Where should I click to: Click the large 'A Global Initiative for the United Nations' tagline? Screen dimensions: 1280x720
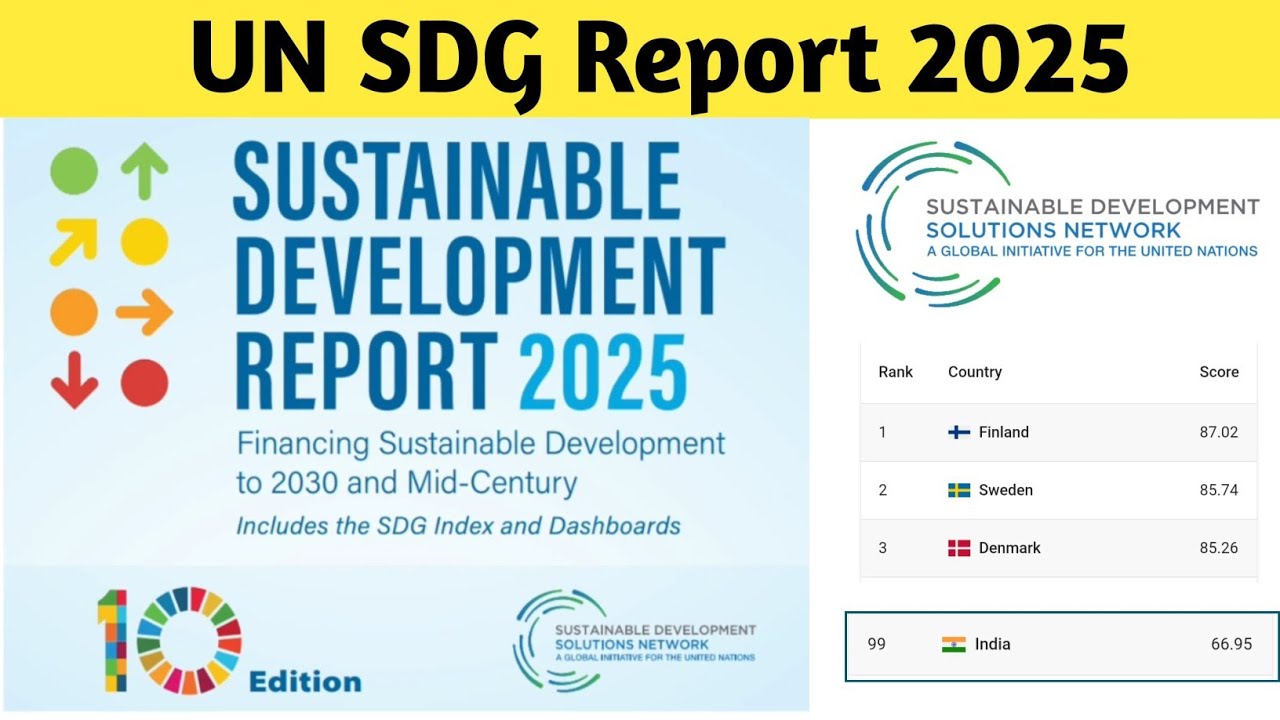[x=1092, y=252]
